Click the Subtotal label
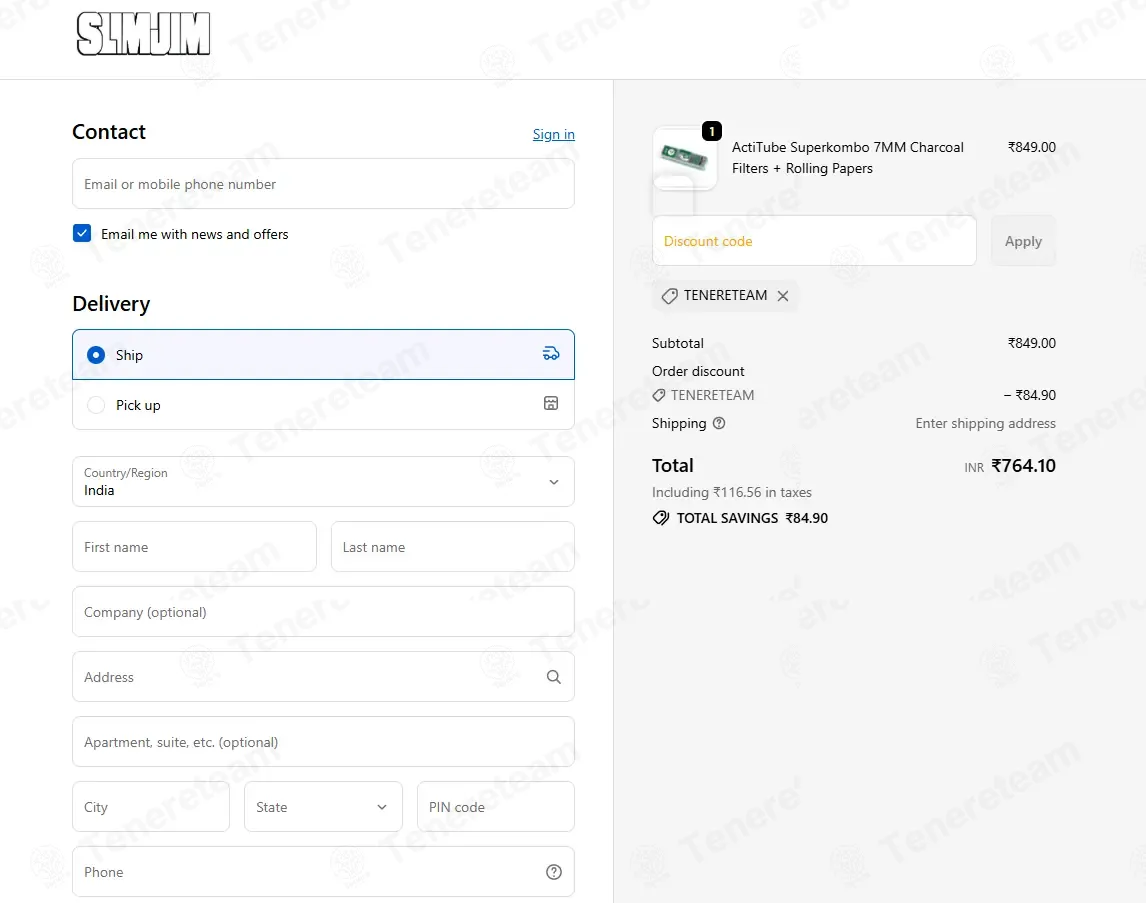 [678, 343]
